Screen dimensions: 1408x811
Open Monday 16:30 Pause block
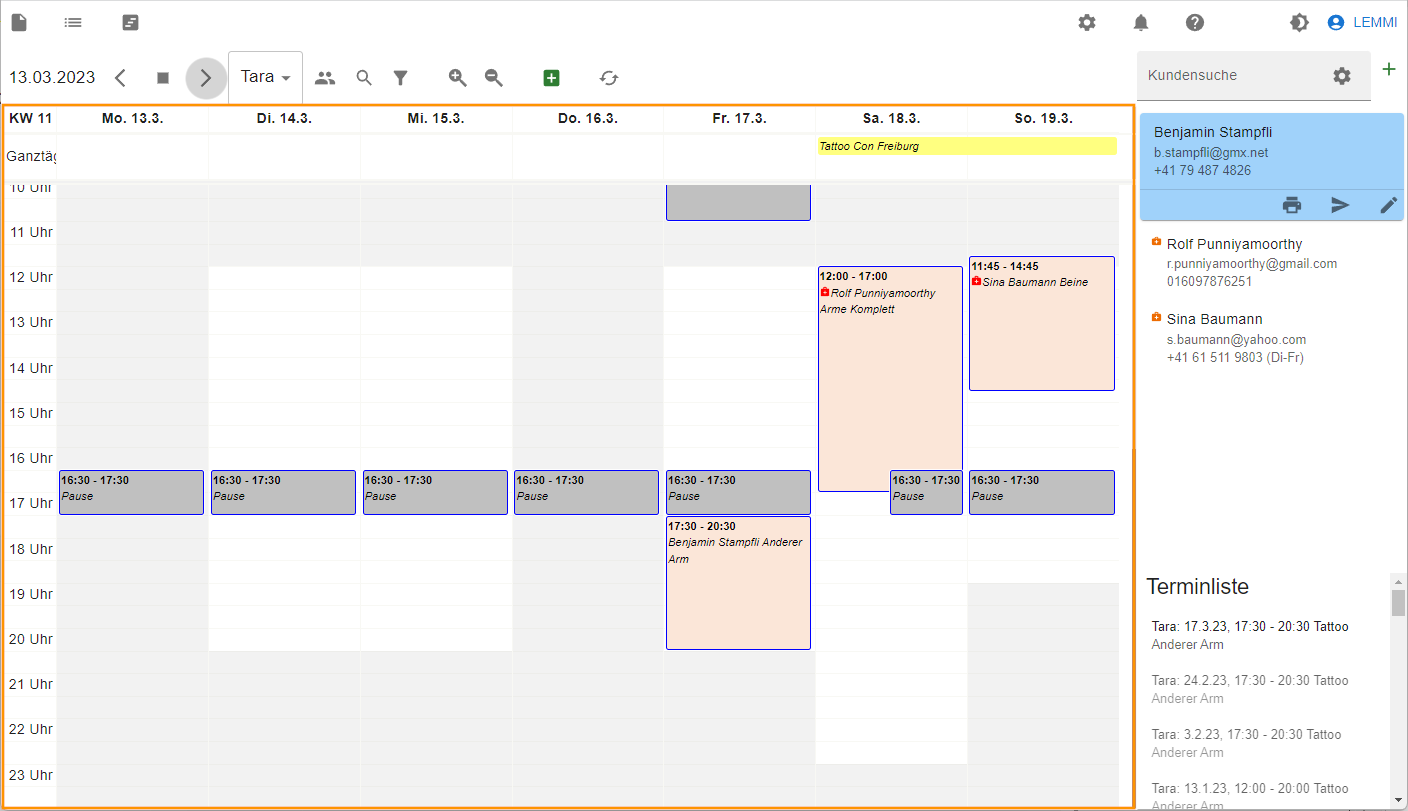[131, 492]
